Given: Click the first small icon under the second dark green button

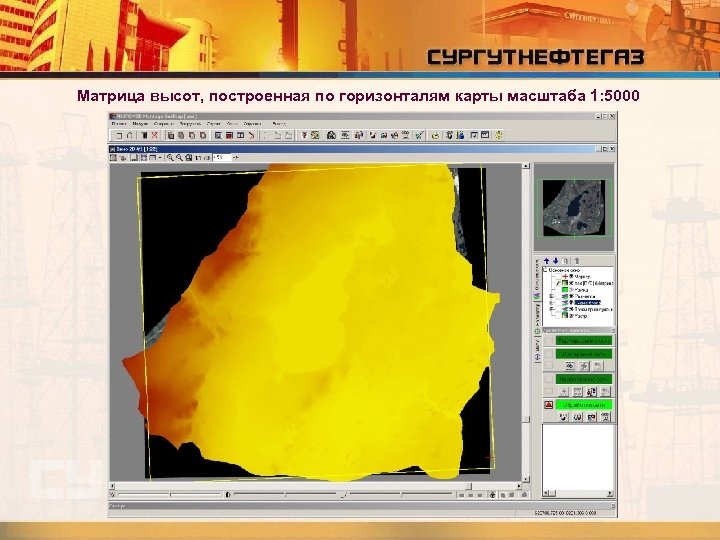Looking at the screenshot, I should (570, 366).
